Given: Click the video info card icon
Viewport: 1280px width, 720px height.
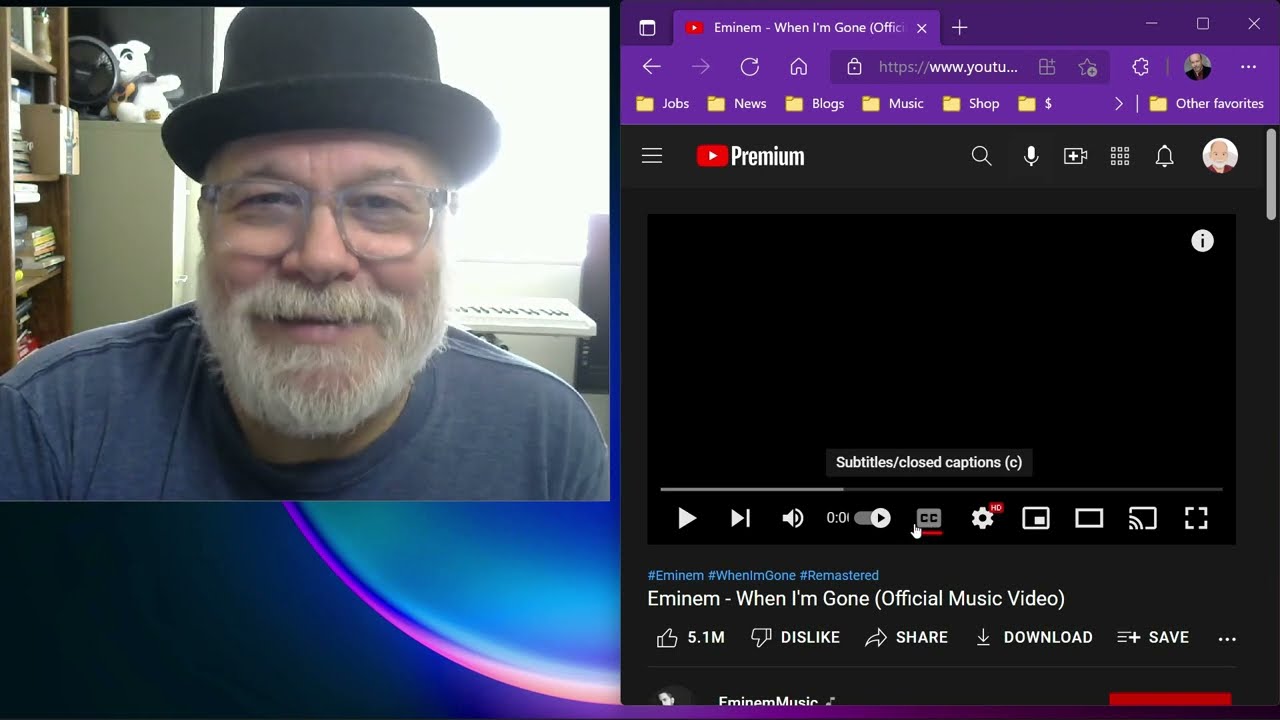Looking at the screenshot, I should pyautogui.click(x=1202, y=241).
